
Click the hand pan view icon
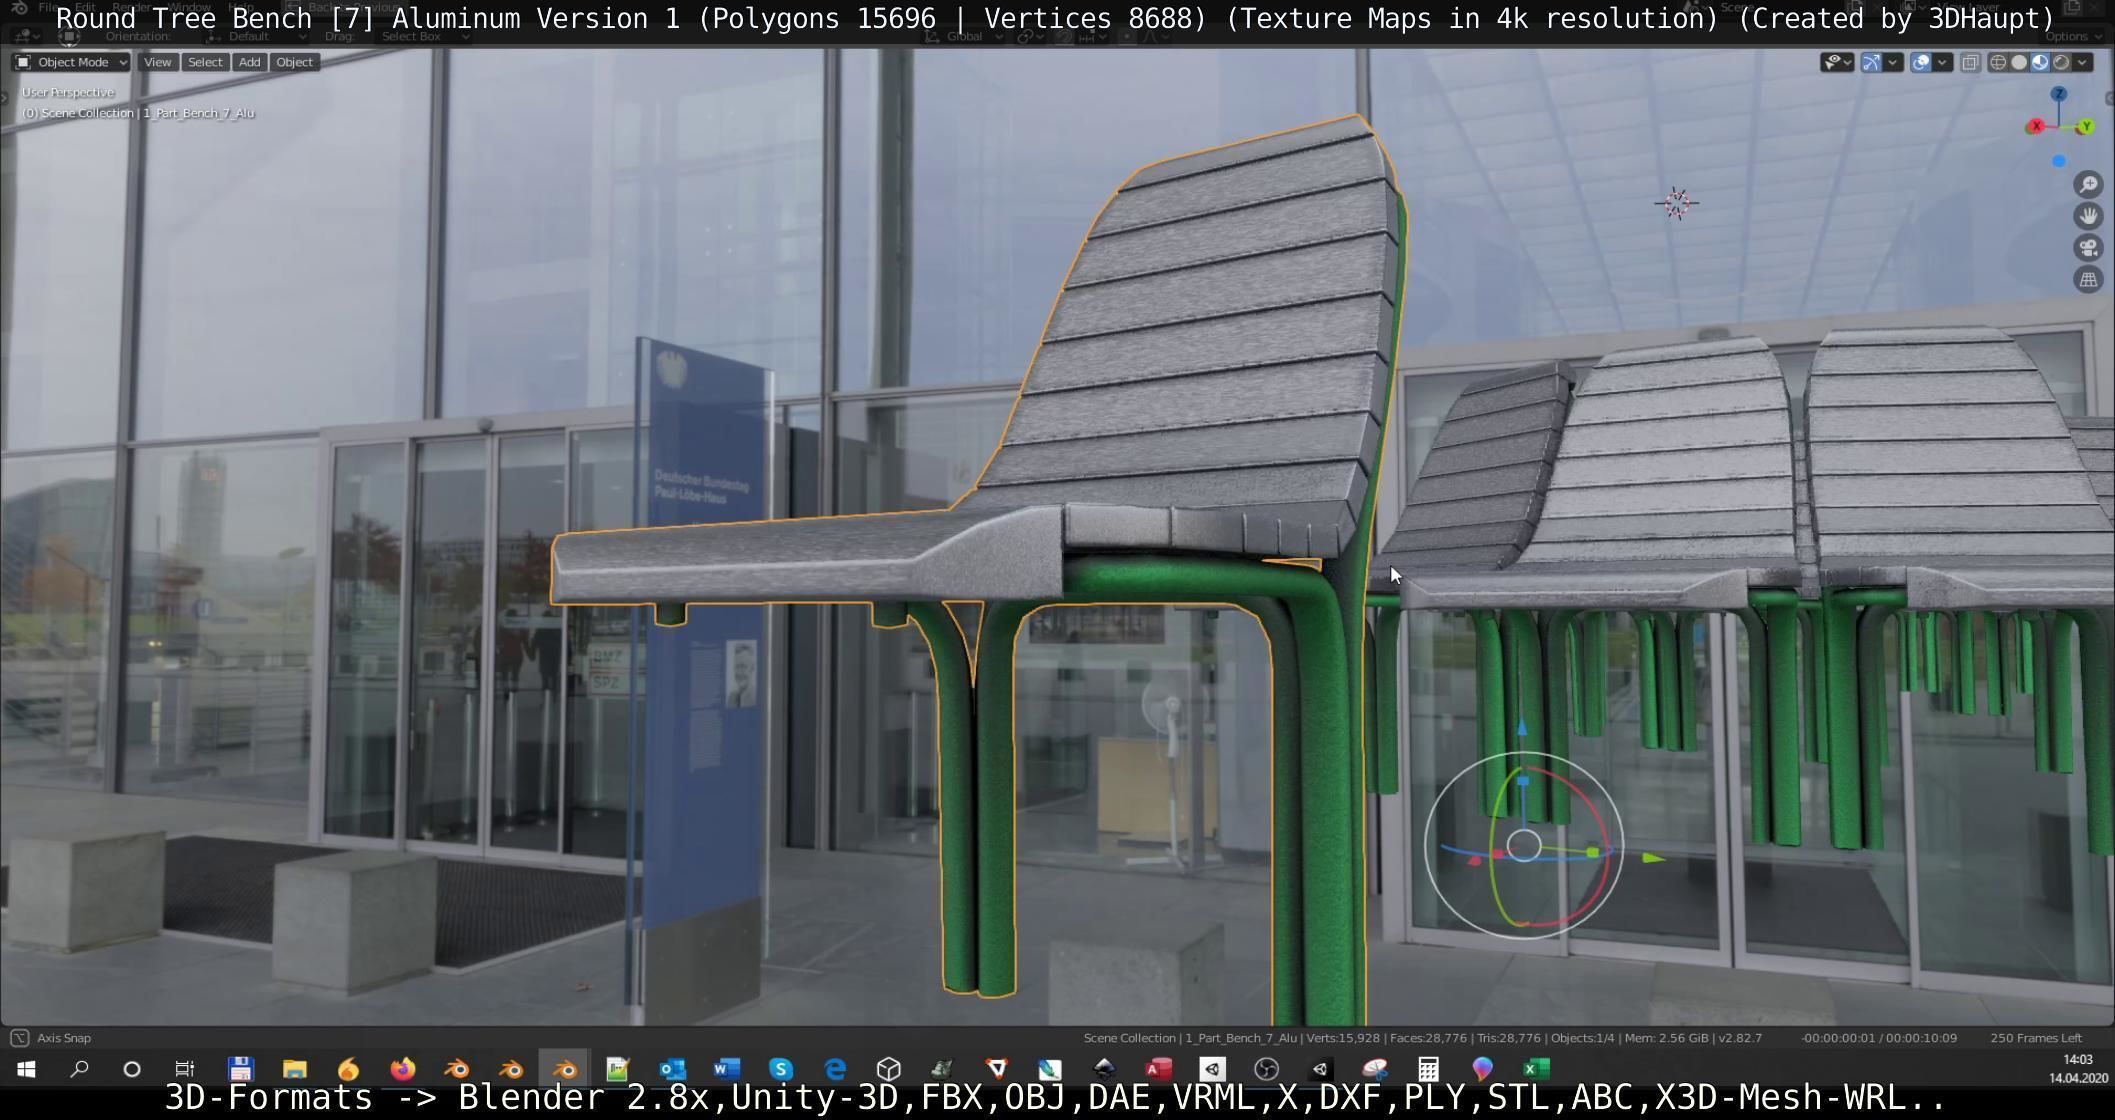(x=2088, y=216)
